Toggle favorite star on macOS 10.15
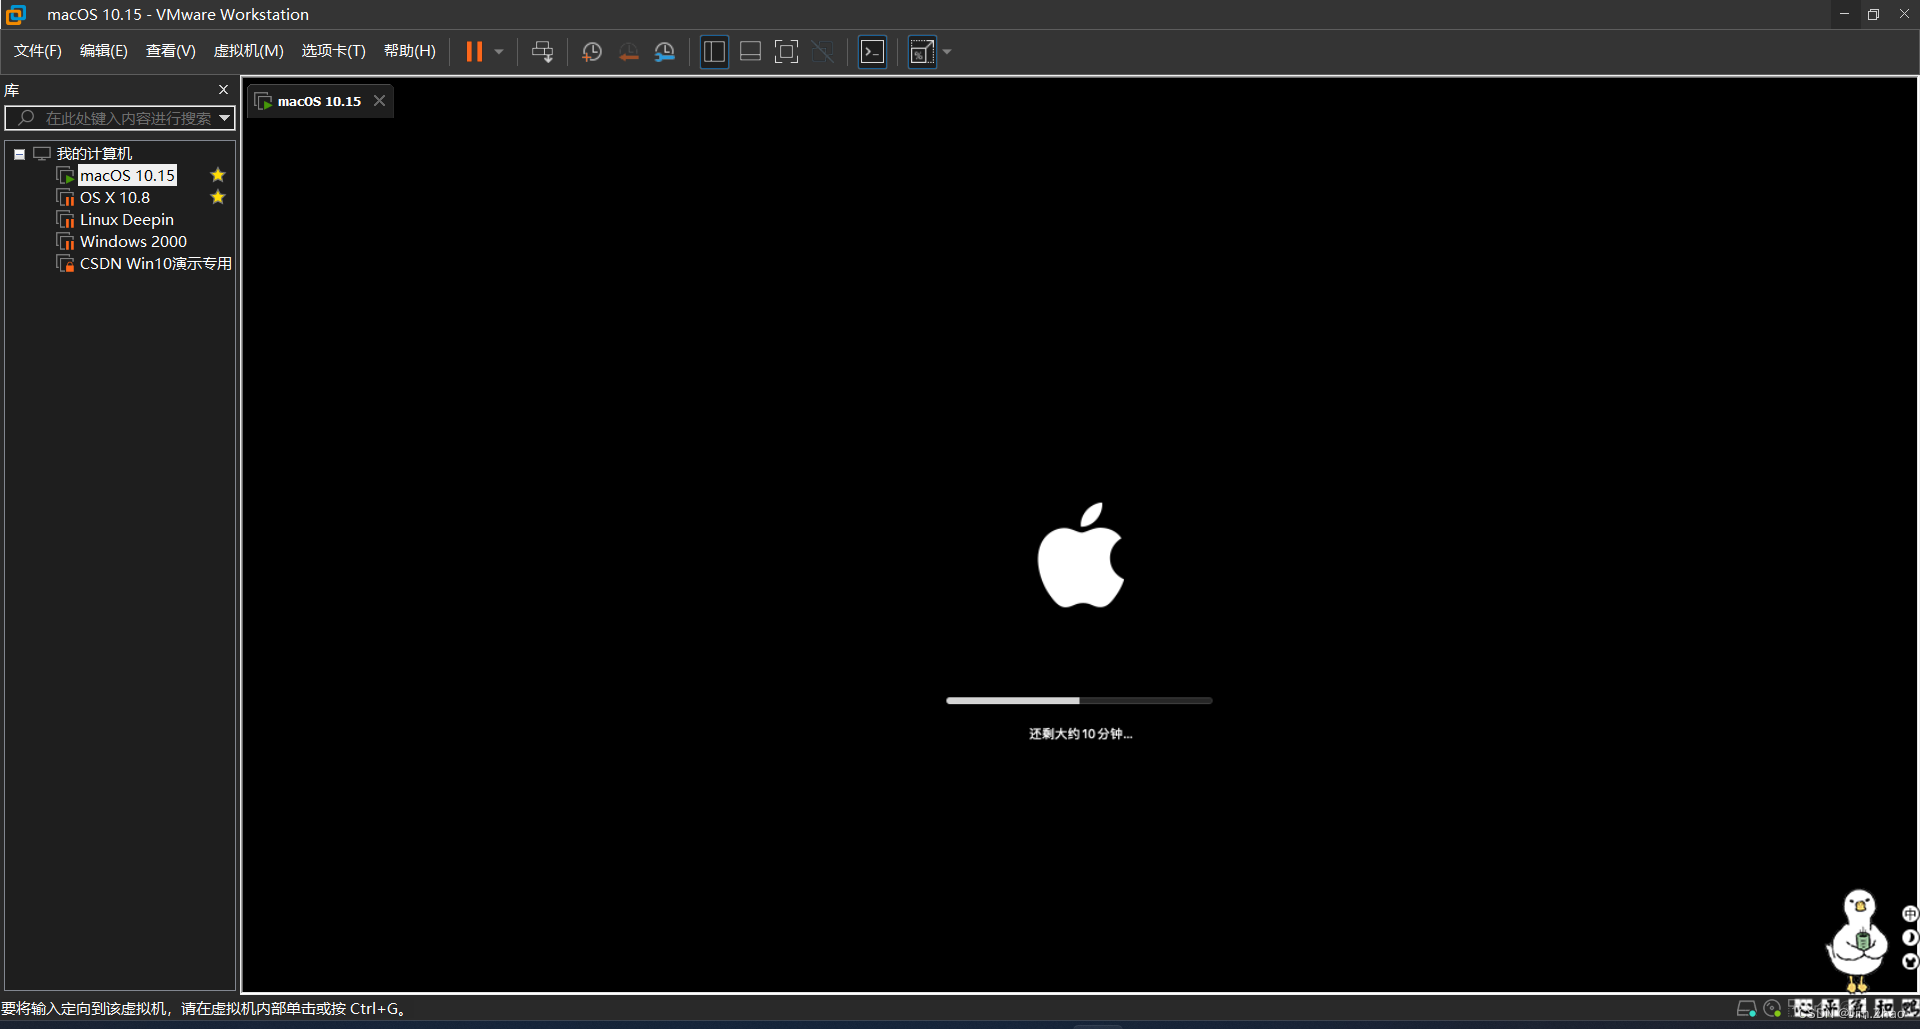Viewport: 1920px width, 1029px height. click(218, 175)
